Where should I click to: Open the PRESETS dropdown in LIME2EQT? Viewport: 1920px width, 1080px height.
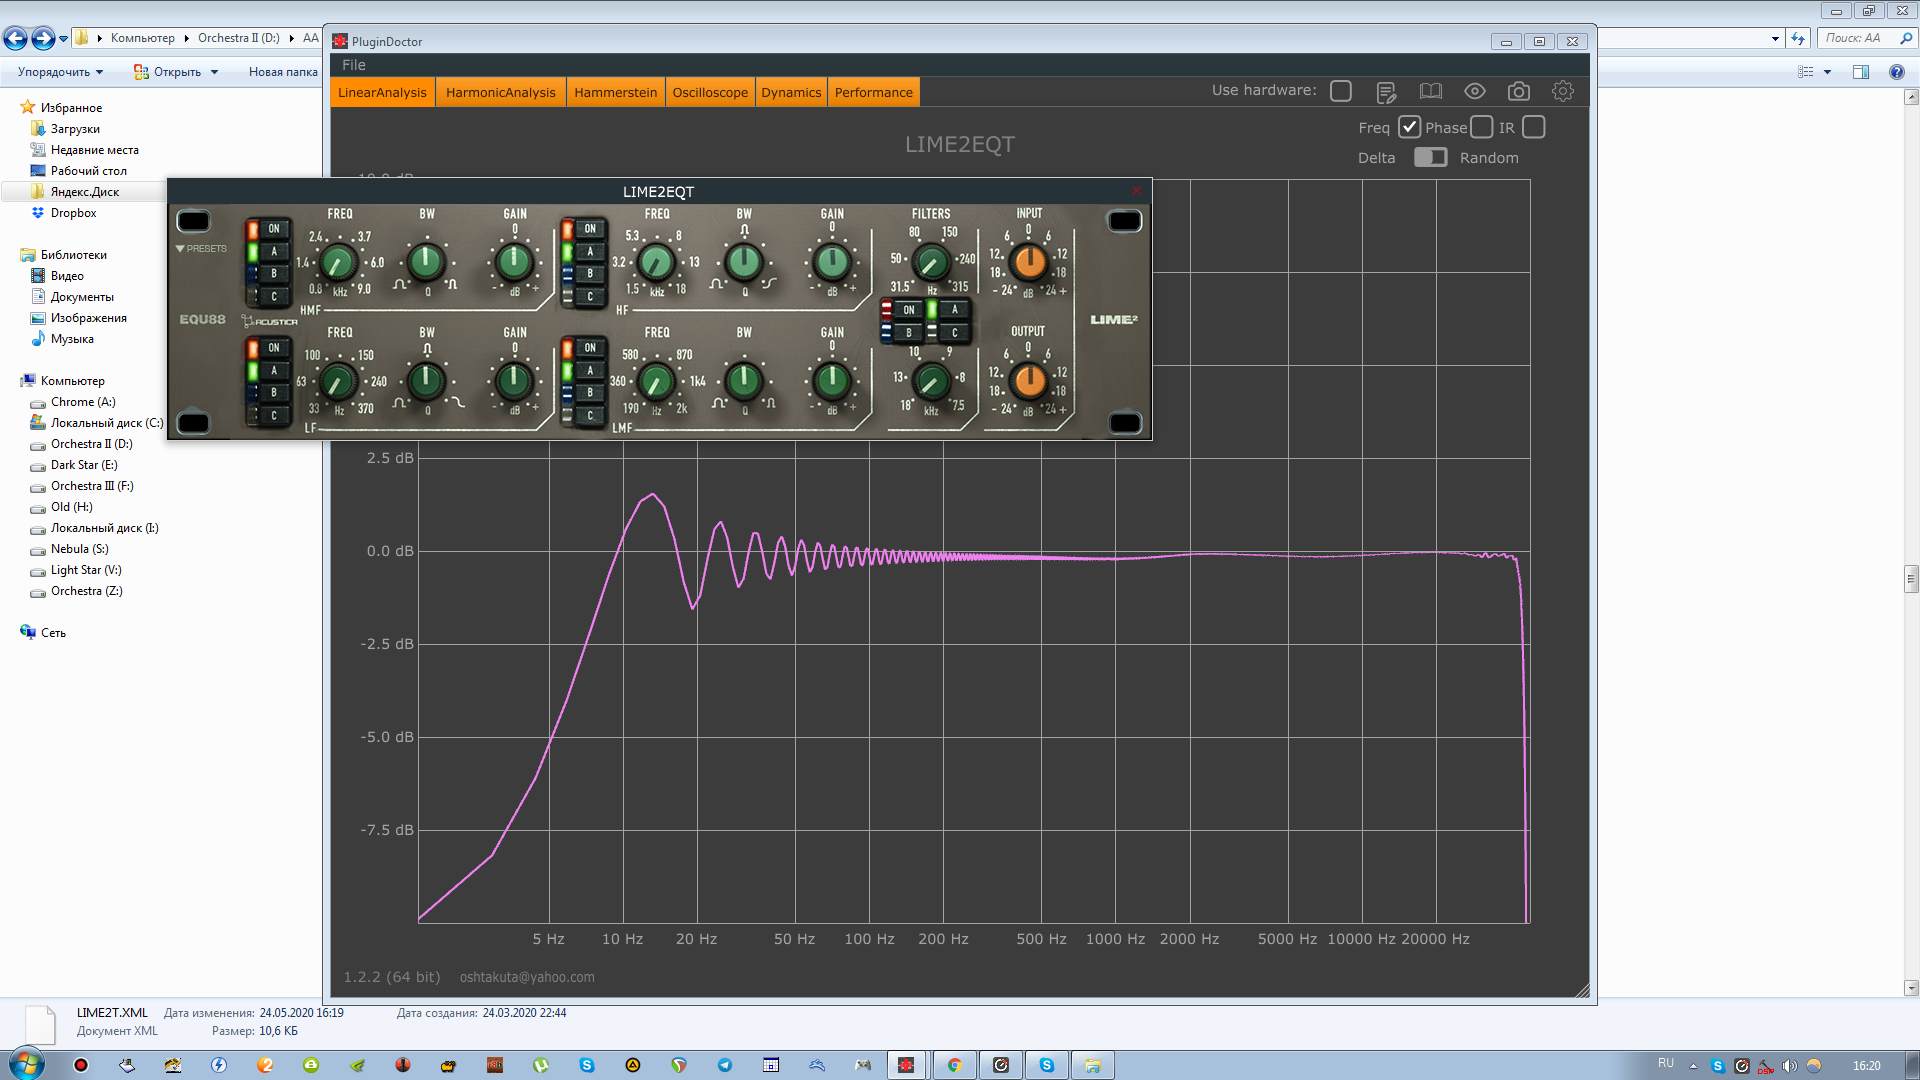pos(201,249)
